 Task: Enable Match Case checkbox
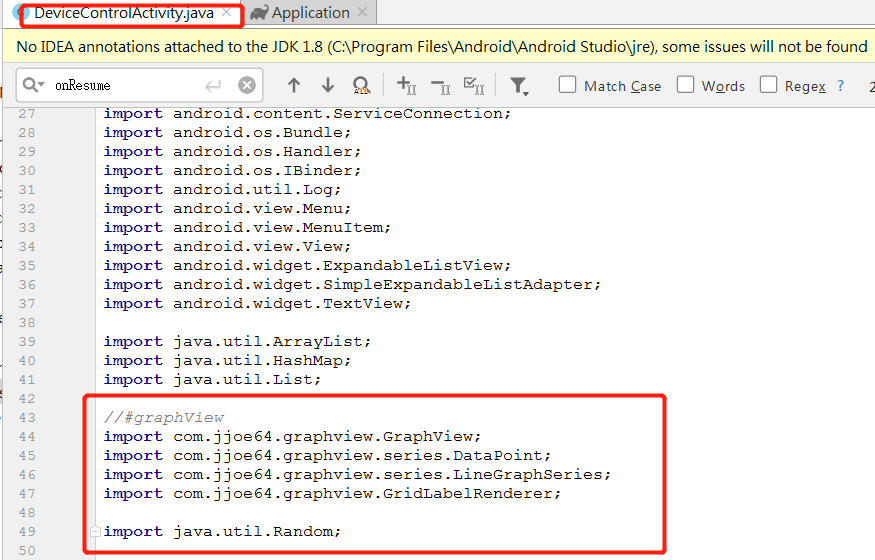tap(567, 85)
